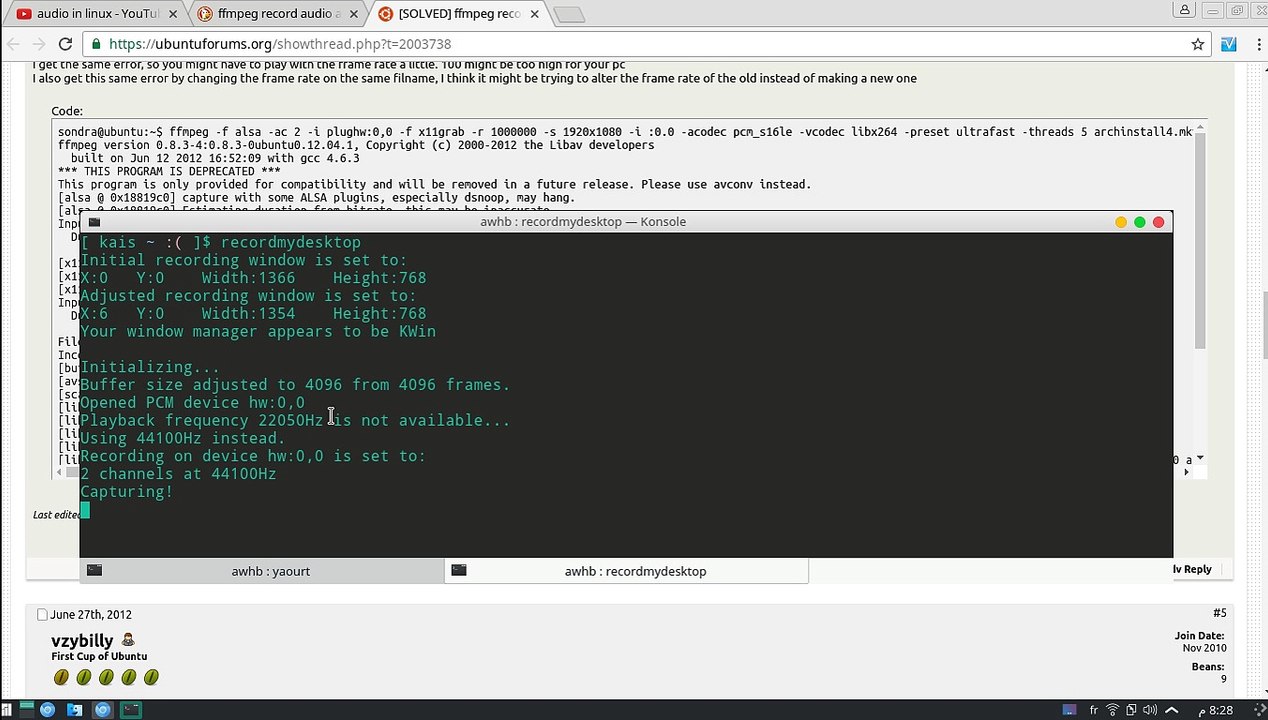
Task: Click the 'Using 44100Hz instead.' terminal line
Action: pos(183,438)
